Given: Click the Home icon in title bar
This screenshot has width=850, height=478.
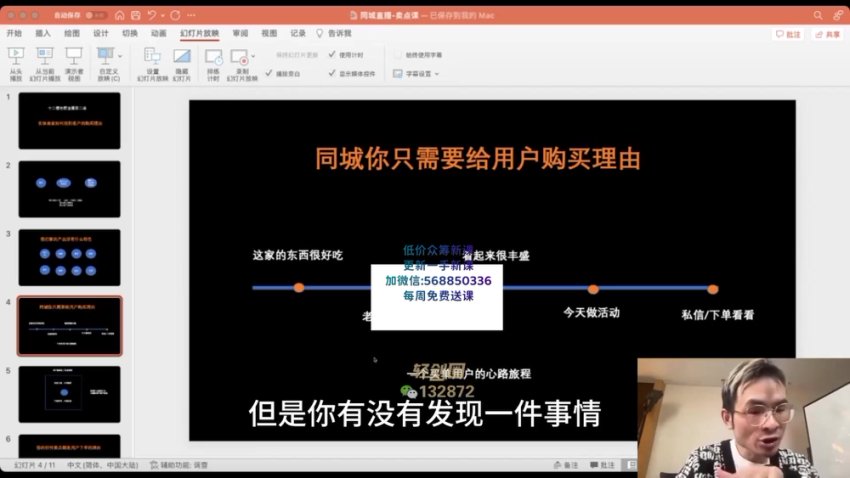Looking at the screenshot, I should pos(119,15).
